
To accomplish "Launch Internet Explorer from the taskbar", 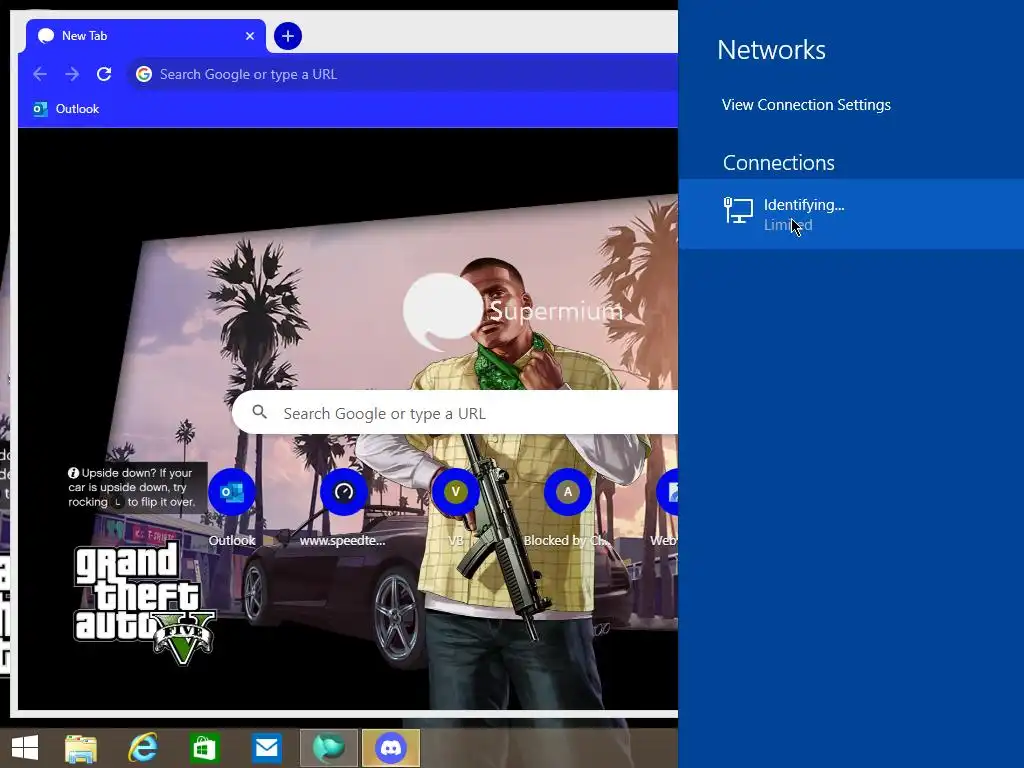I will coord(142,748).
